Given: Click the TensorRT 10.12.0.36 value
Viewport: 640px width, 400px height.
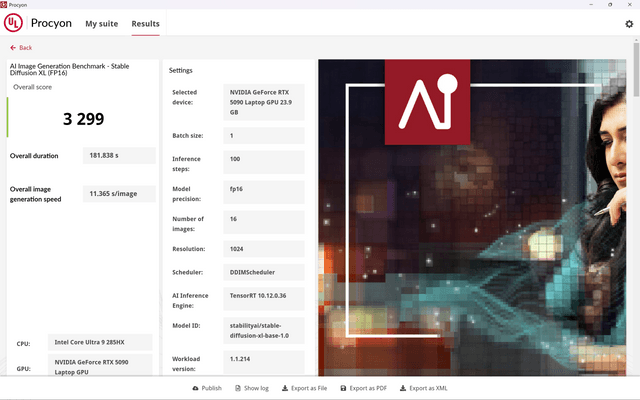Looking at the screenshot, I should [x=264, y=299].
